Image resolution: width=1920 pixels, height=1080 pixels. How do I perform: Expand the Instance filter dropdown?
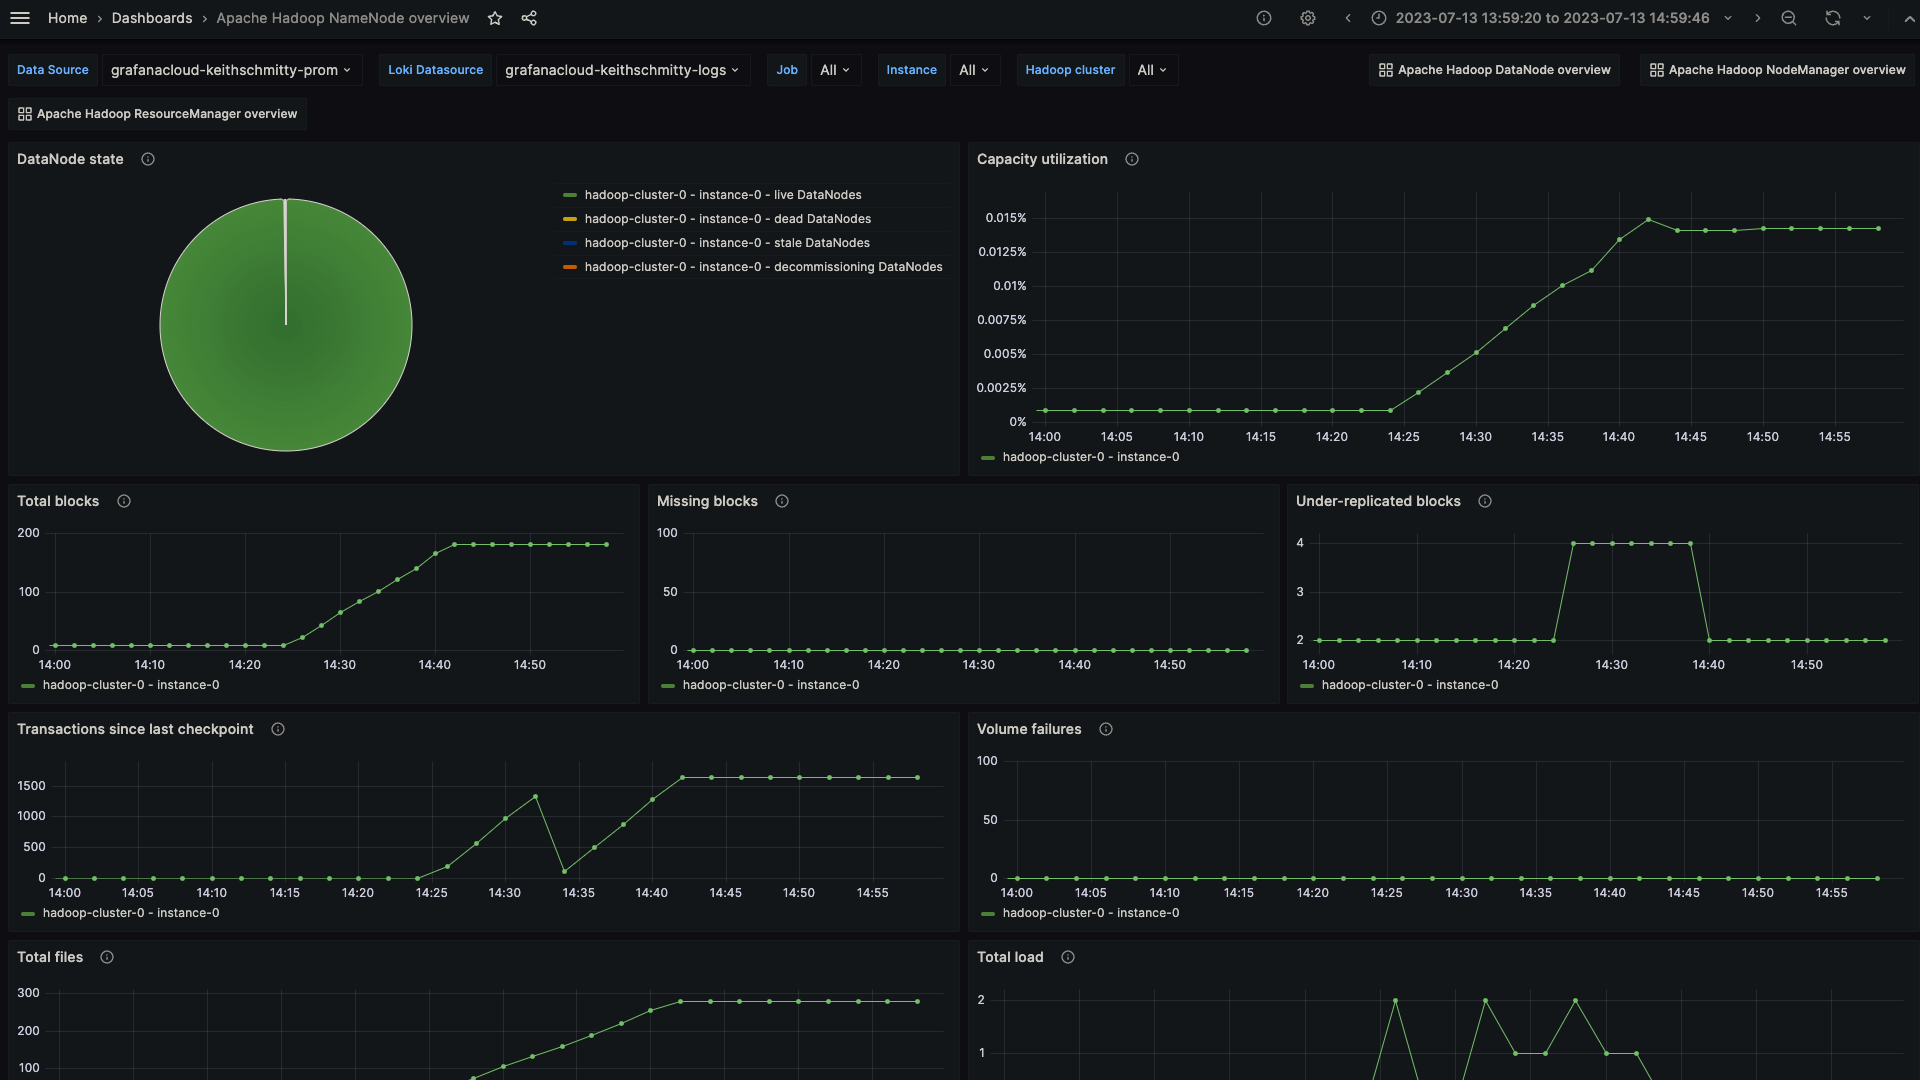click(972, 69)
